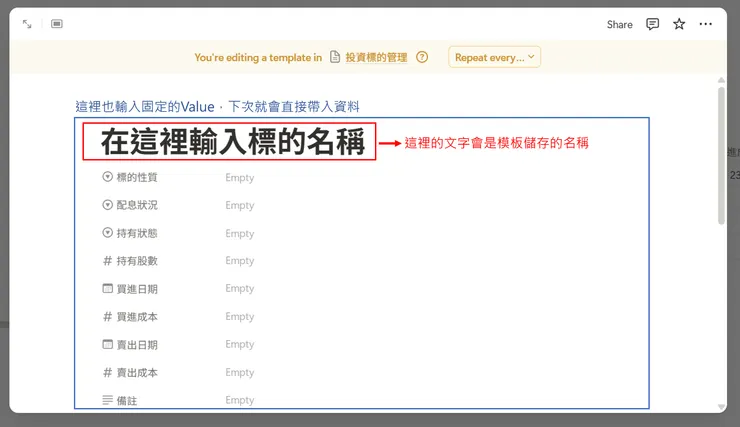Open Share menu

[619, 25]
